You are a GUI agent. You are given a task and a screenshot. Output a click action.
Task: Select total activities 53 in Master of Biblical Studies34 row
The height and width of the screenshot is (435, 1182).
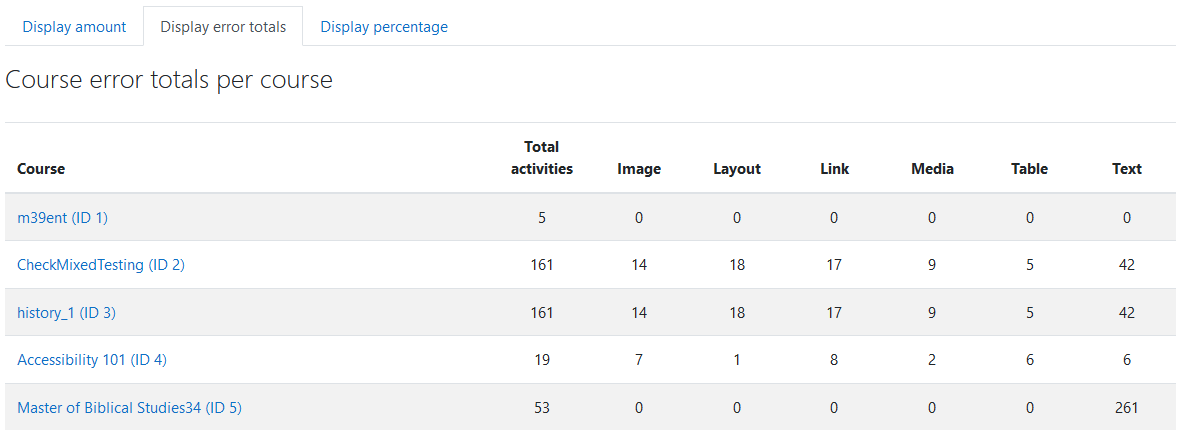[x=542, y=408]
